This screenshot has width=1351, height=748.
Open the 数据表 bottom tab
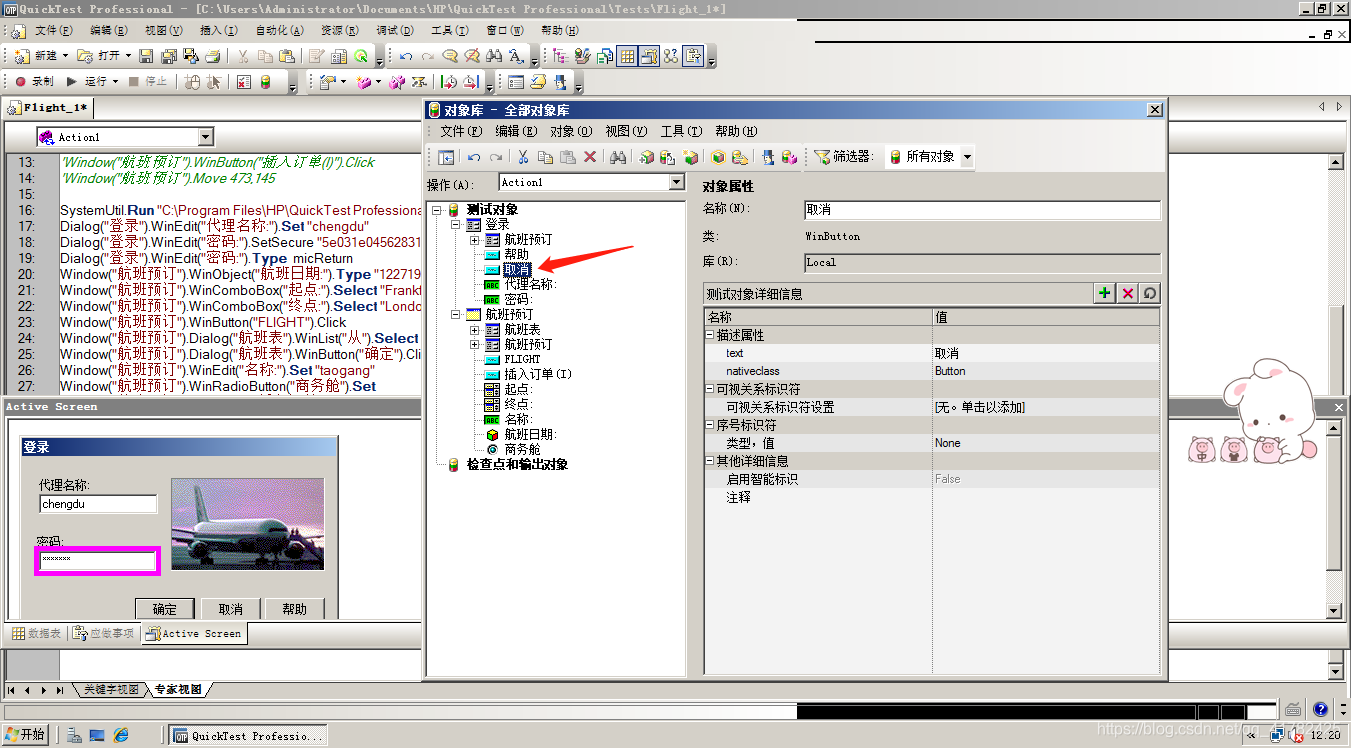[37, 633]
